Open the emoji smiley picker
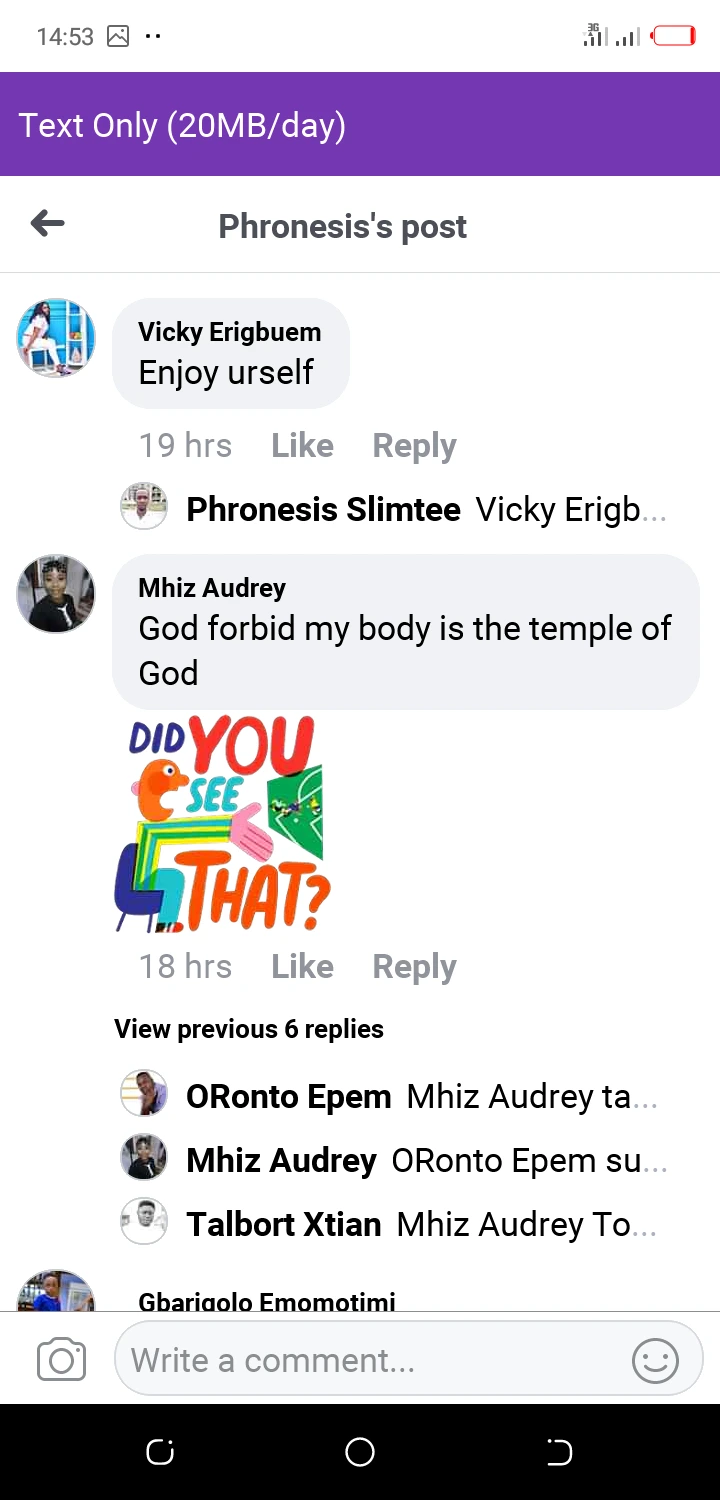720x1500 pixels. pos(655,1360)
